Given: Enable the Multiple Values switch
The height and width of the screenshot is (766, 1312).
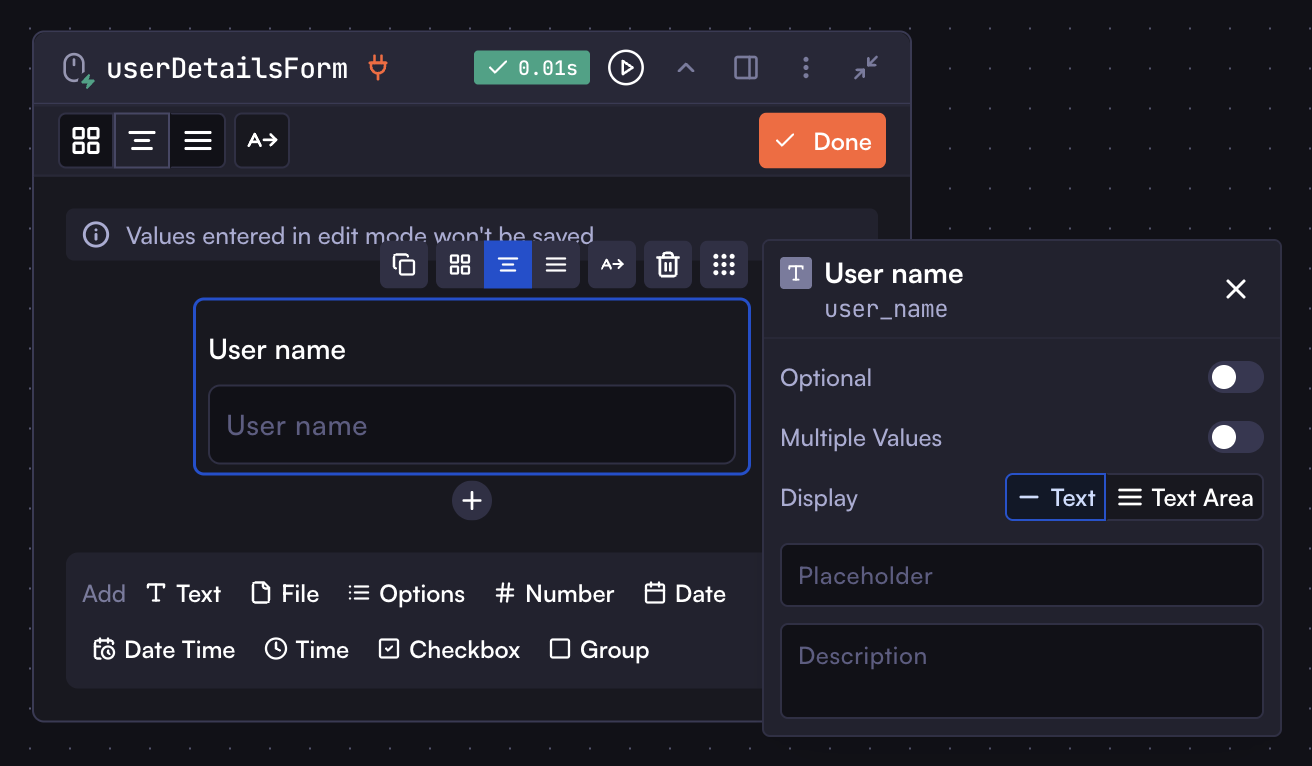Looking at the screenshot, I should click(x=1235, y=438).
